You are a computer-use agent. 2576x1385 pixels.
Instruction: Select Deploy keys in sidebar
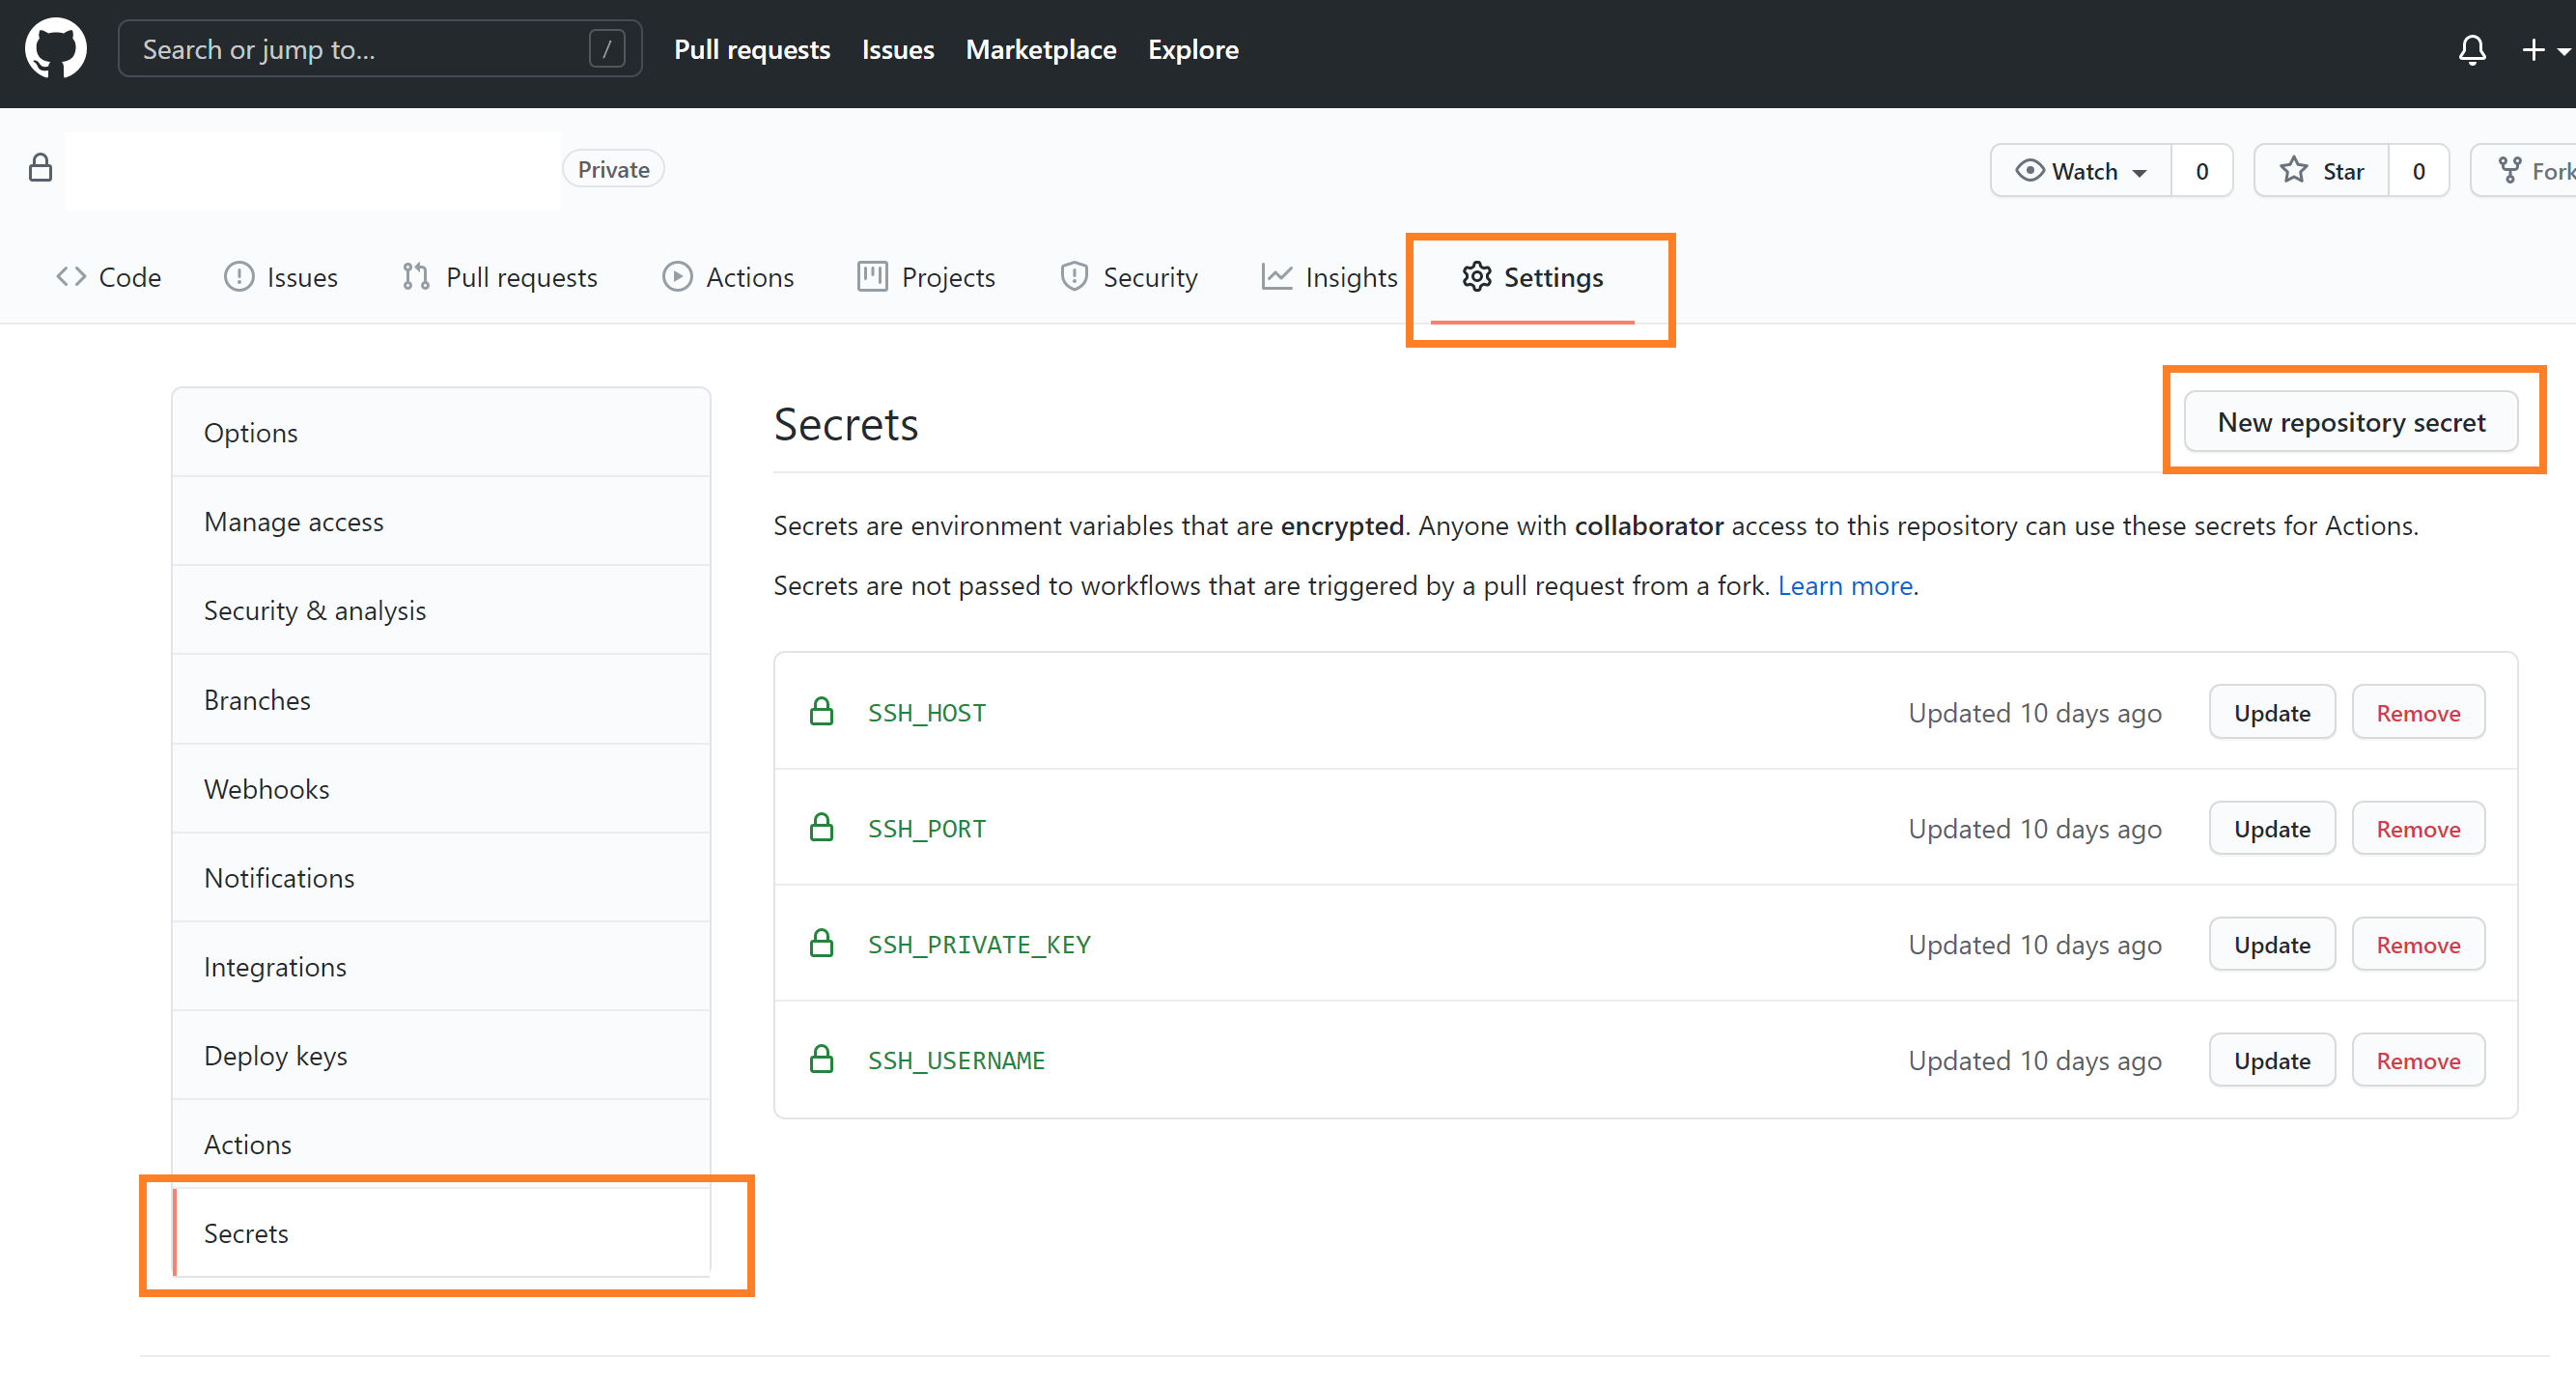tap(275, 1056)
